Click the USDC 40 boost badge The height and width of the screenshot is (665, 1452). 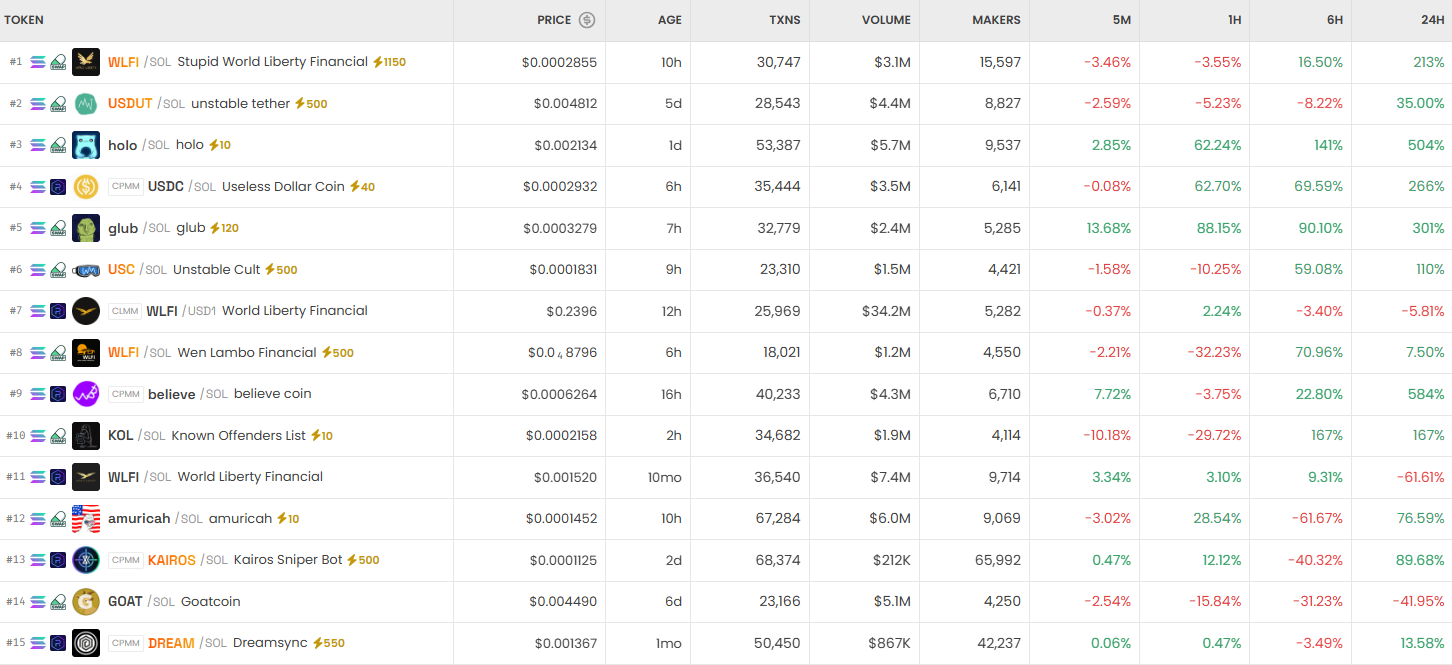click(x=362, y=187)
